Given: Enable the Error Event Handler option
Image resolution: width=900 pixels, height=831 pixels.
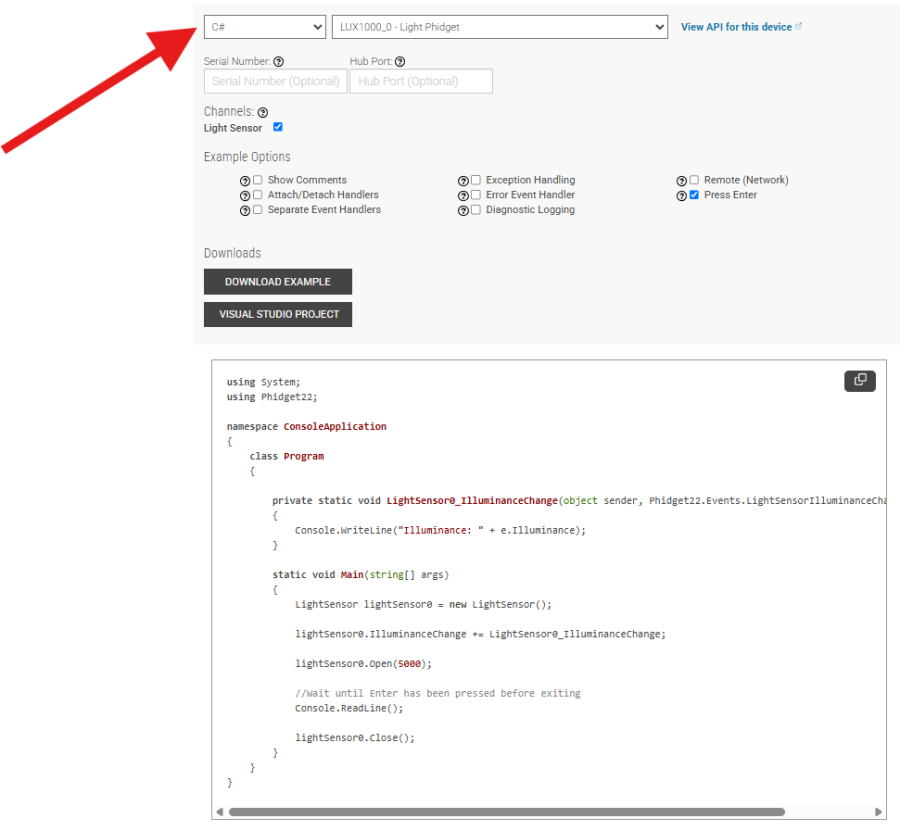Looking at the screenshot, I should 475,195.
